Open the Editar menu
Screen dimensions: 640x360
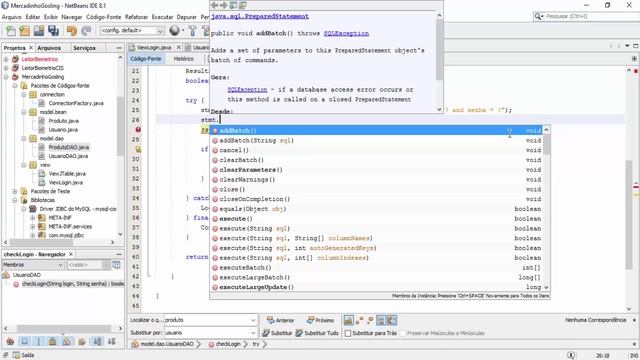[33, 17]
